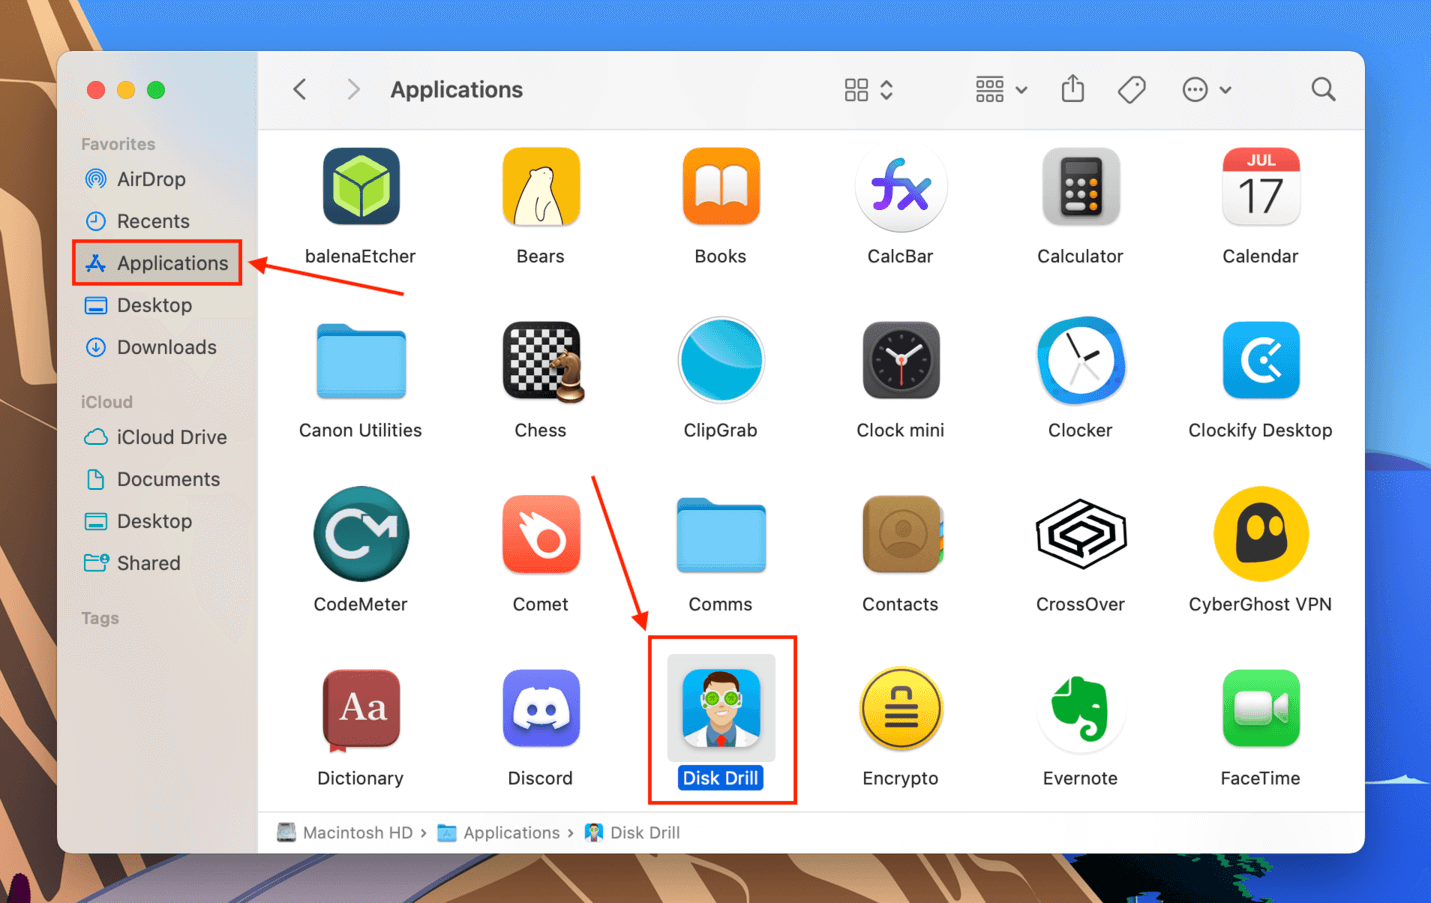Image resolution: width=1431 pixels, height=903 pixels.
Task: Select the Clockify Desktop app icon
Action: 1261,361
